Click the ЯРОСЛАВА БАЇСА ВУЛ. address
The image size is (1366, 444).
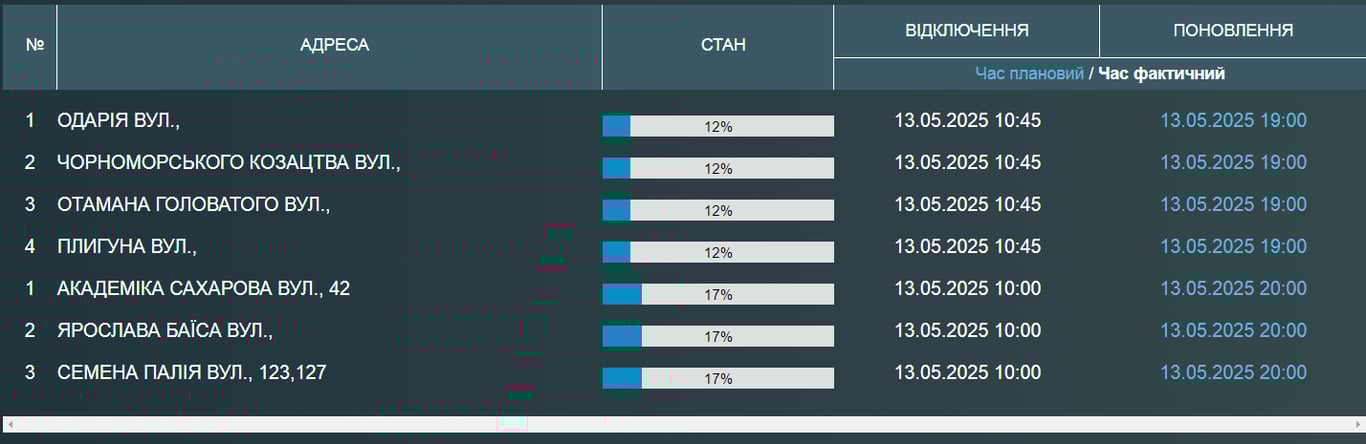[165, 330]
